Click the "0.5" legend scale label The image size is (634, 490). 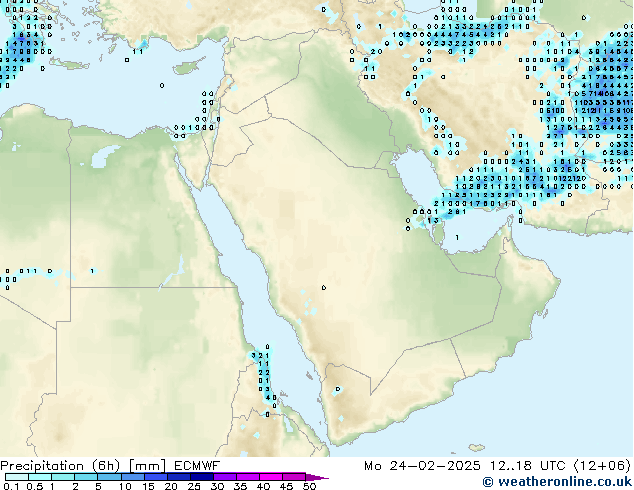(36, 486)
